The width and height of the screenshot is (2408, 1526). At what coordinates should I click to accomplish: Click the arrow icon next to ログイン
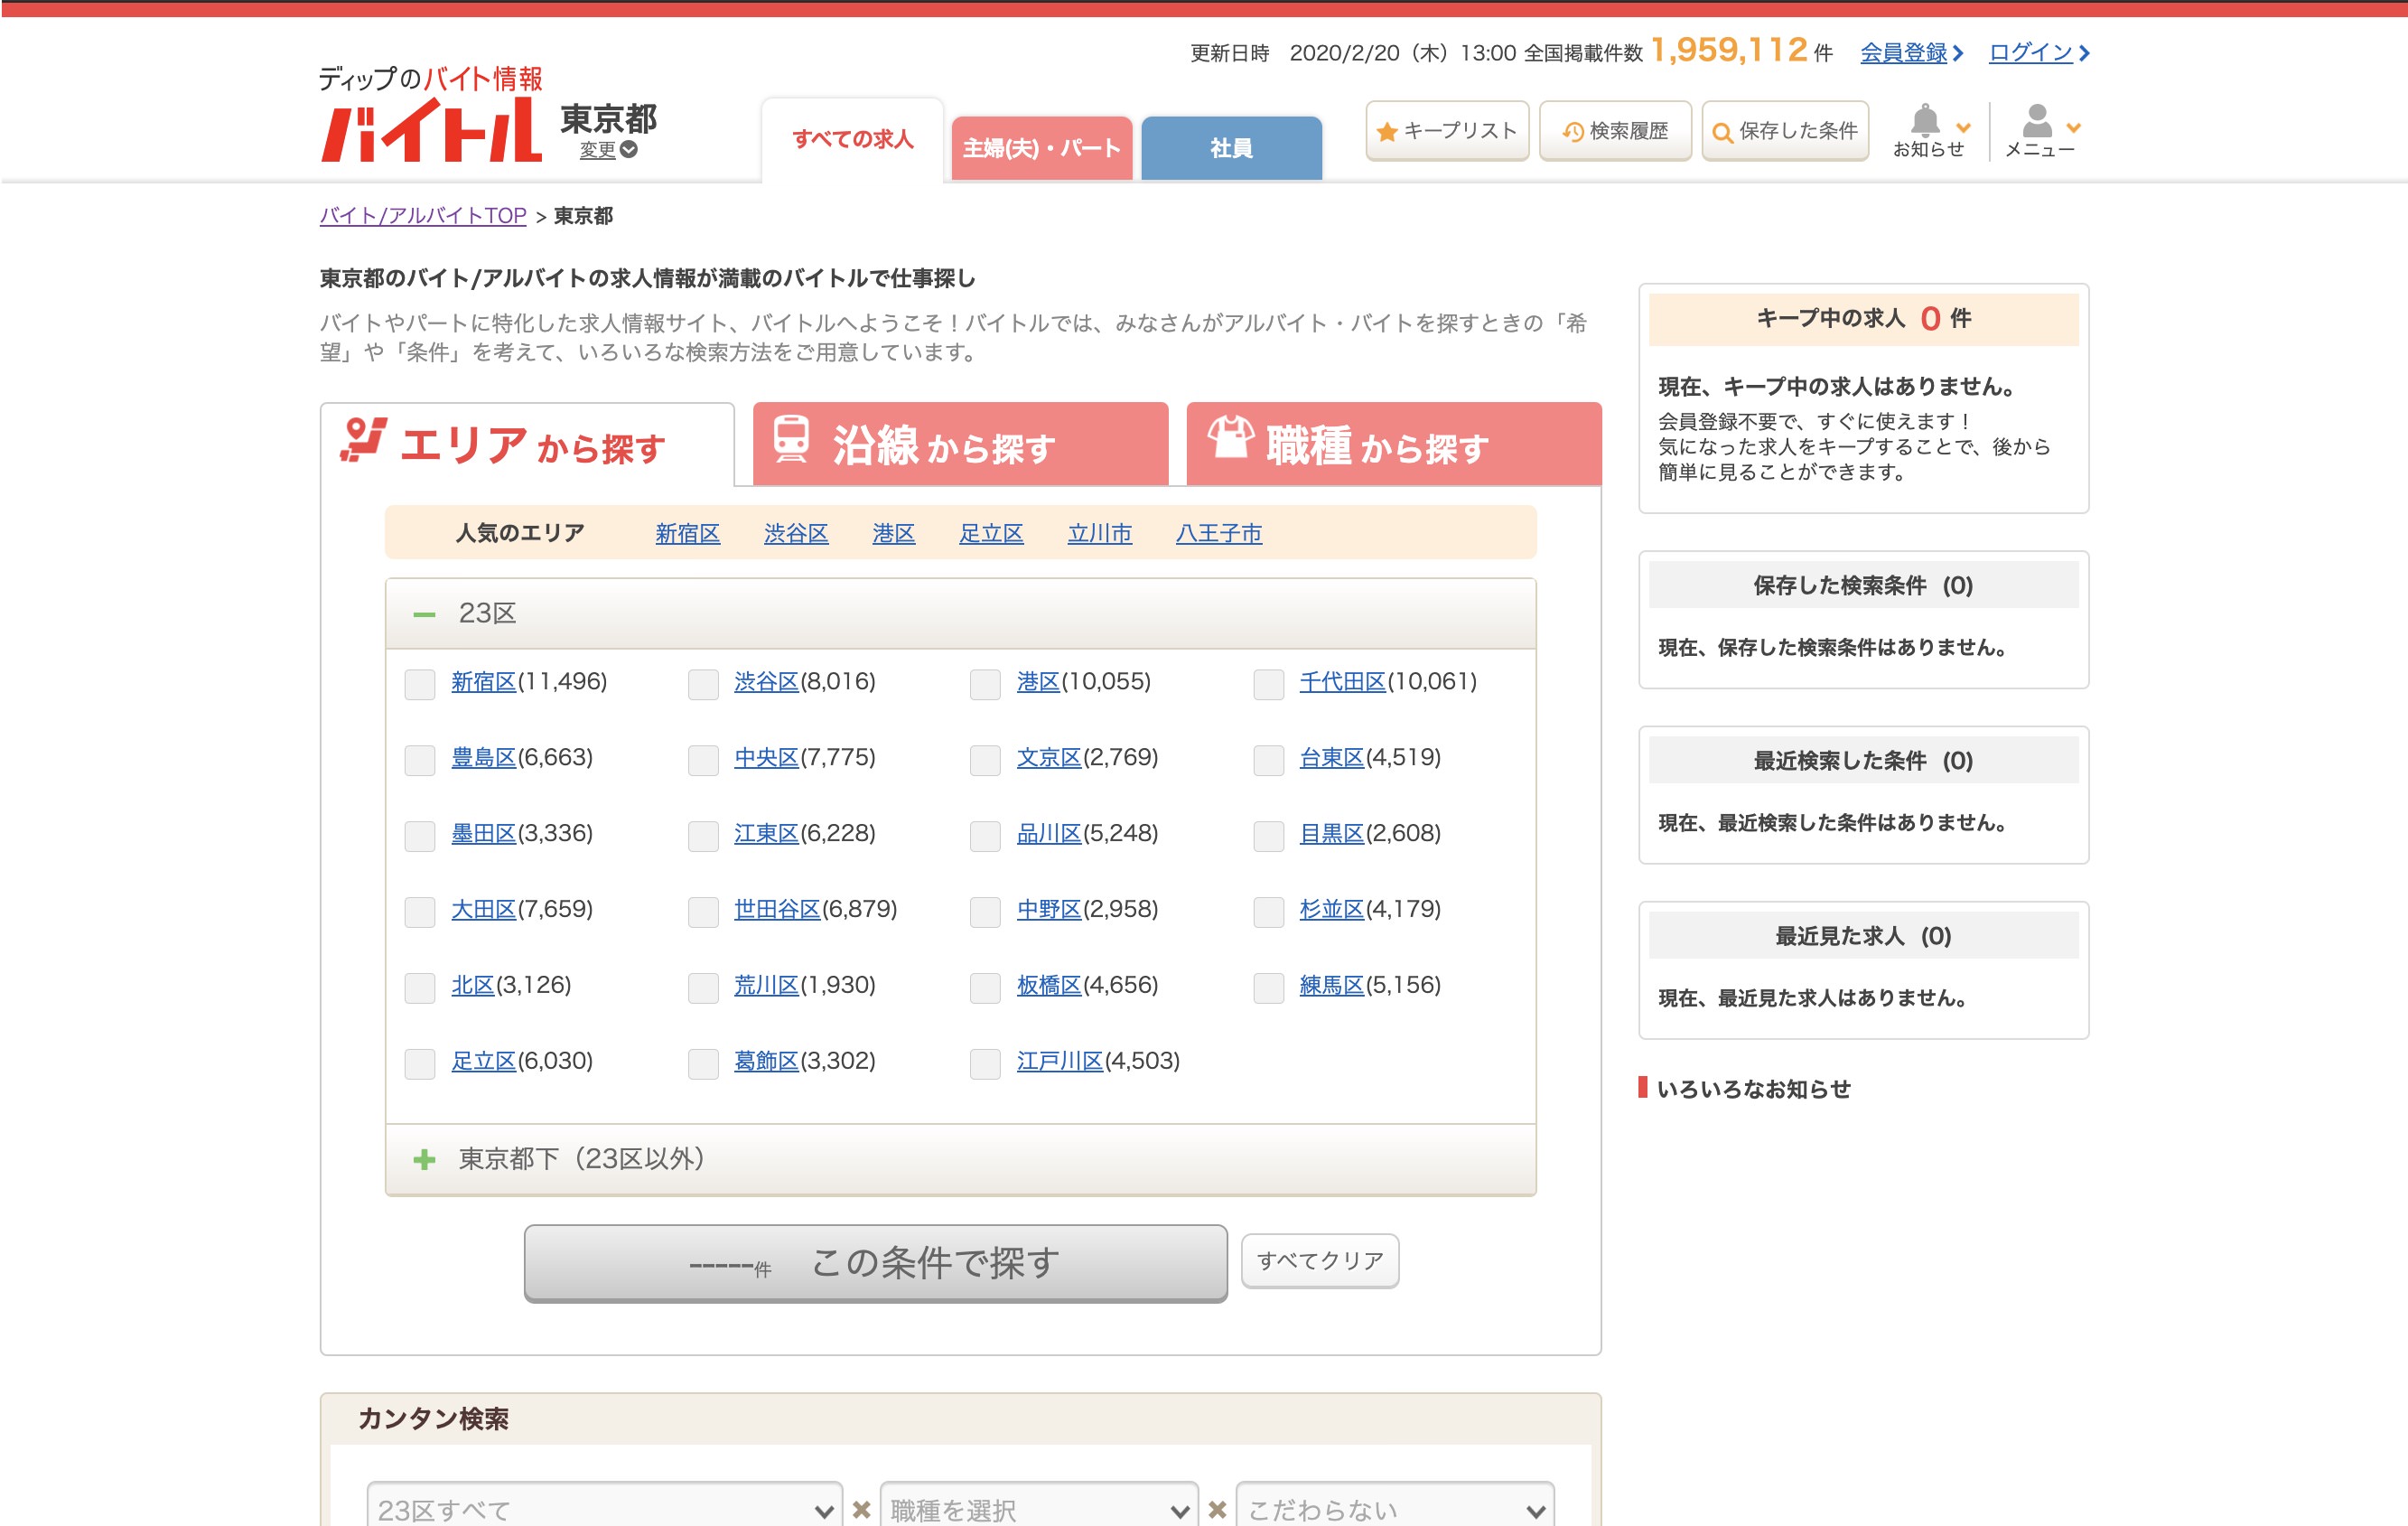[x=2084, y=53]
